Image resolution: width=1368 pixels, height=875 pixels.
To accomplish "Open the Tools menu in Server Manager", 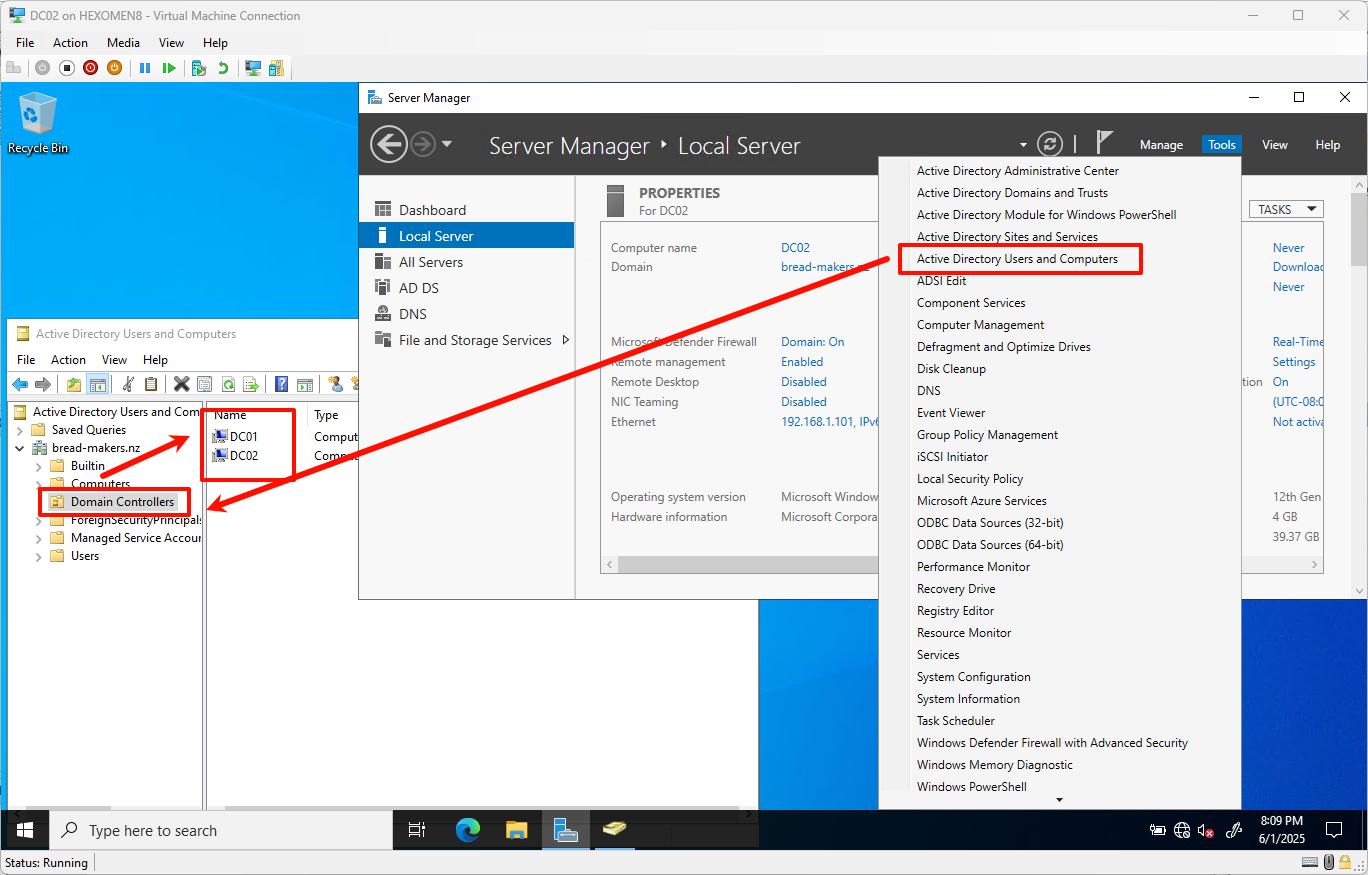I will point(1222,145).
